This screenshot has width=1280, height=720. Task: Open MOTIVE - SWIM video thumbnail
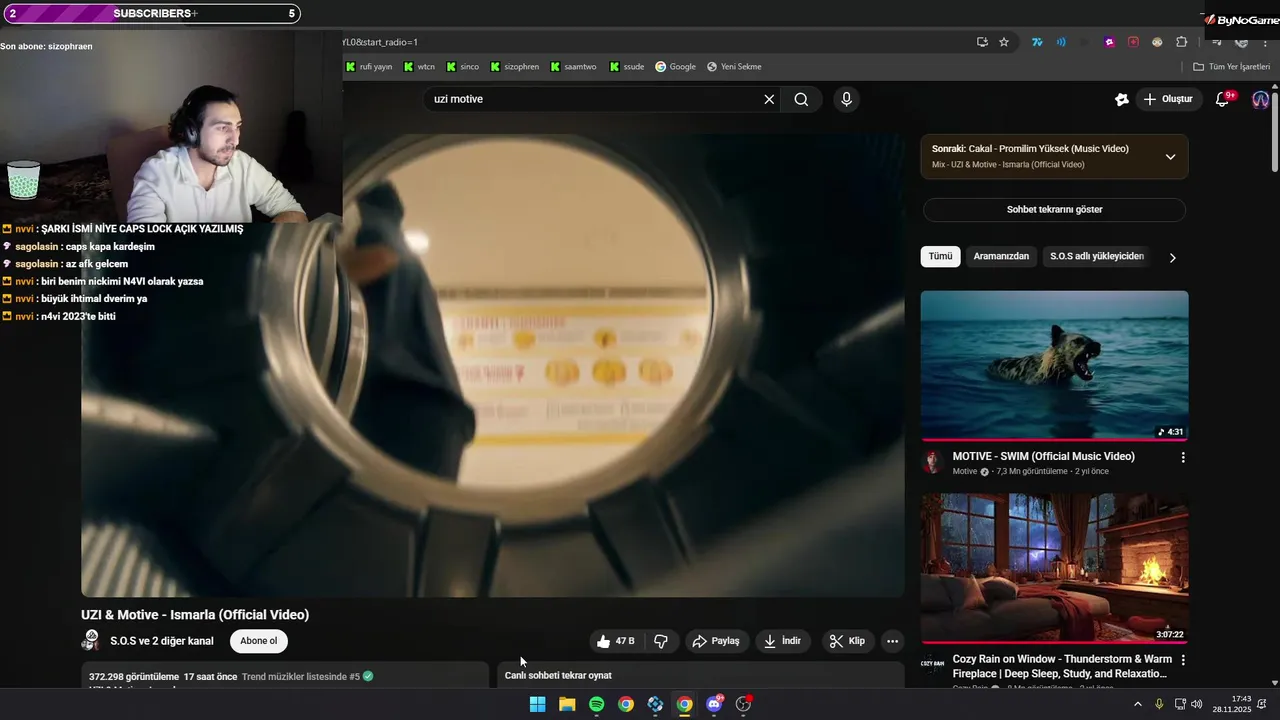point(1054,365)
